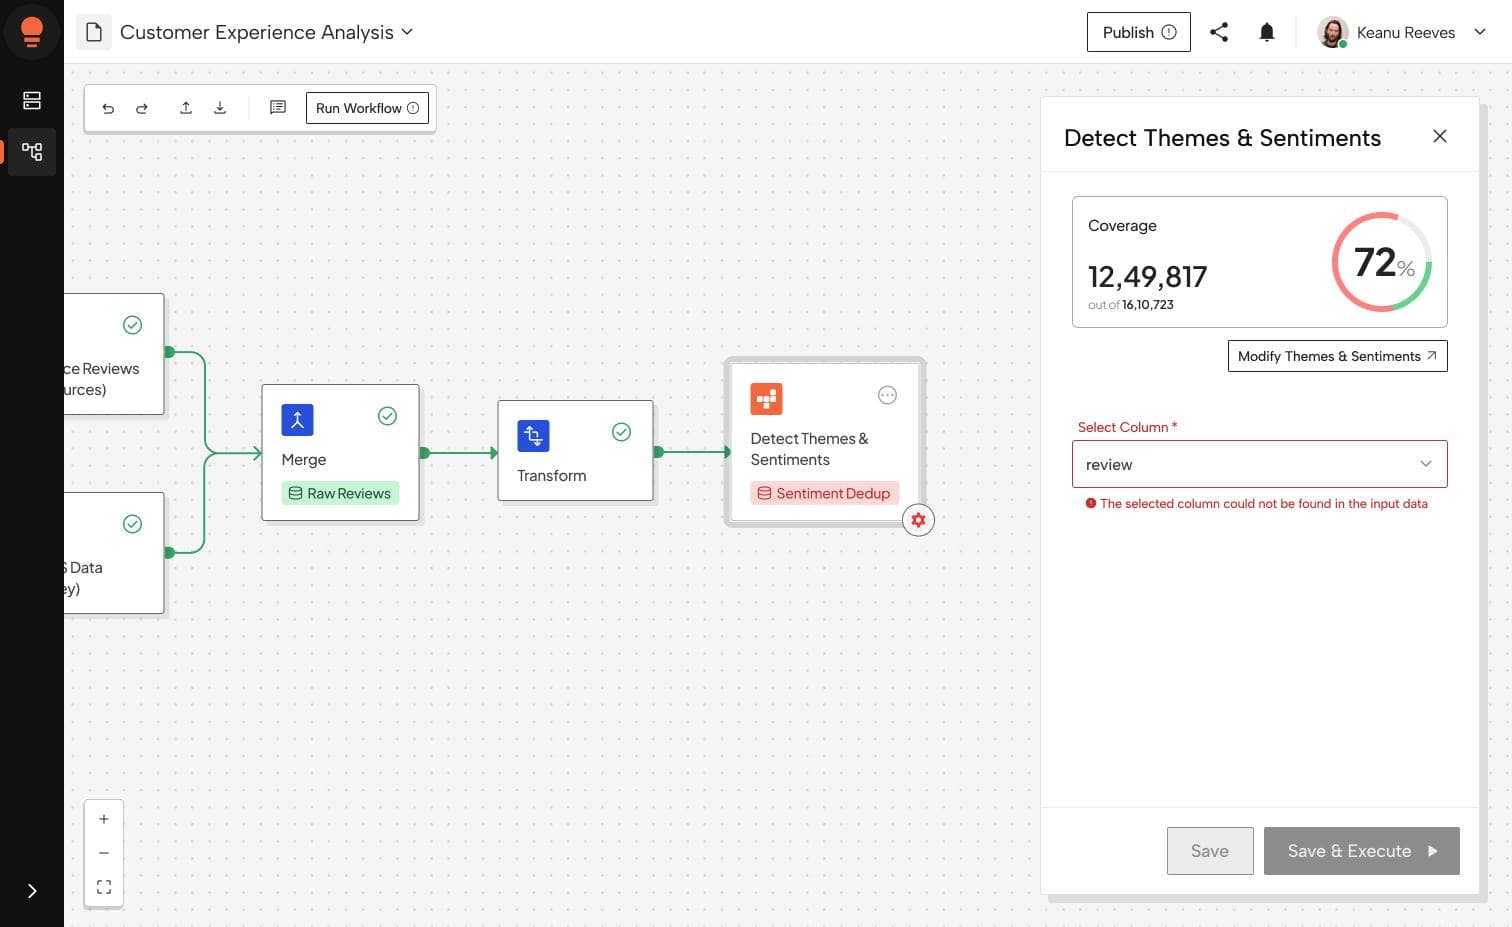Image resolution: width=1512 pixels, height=927 pixels.
Task: Click Keanu Reeves profile avatar
Action: click(x=1333, y=32)
